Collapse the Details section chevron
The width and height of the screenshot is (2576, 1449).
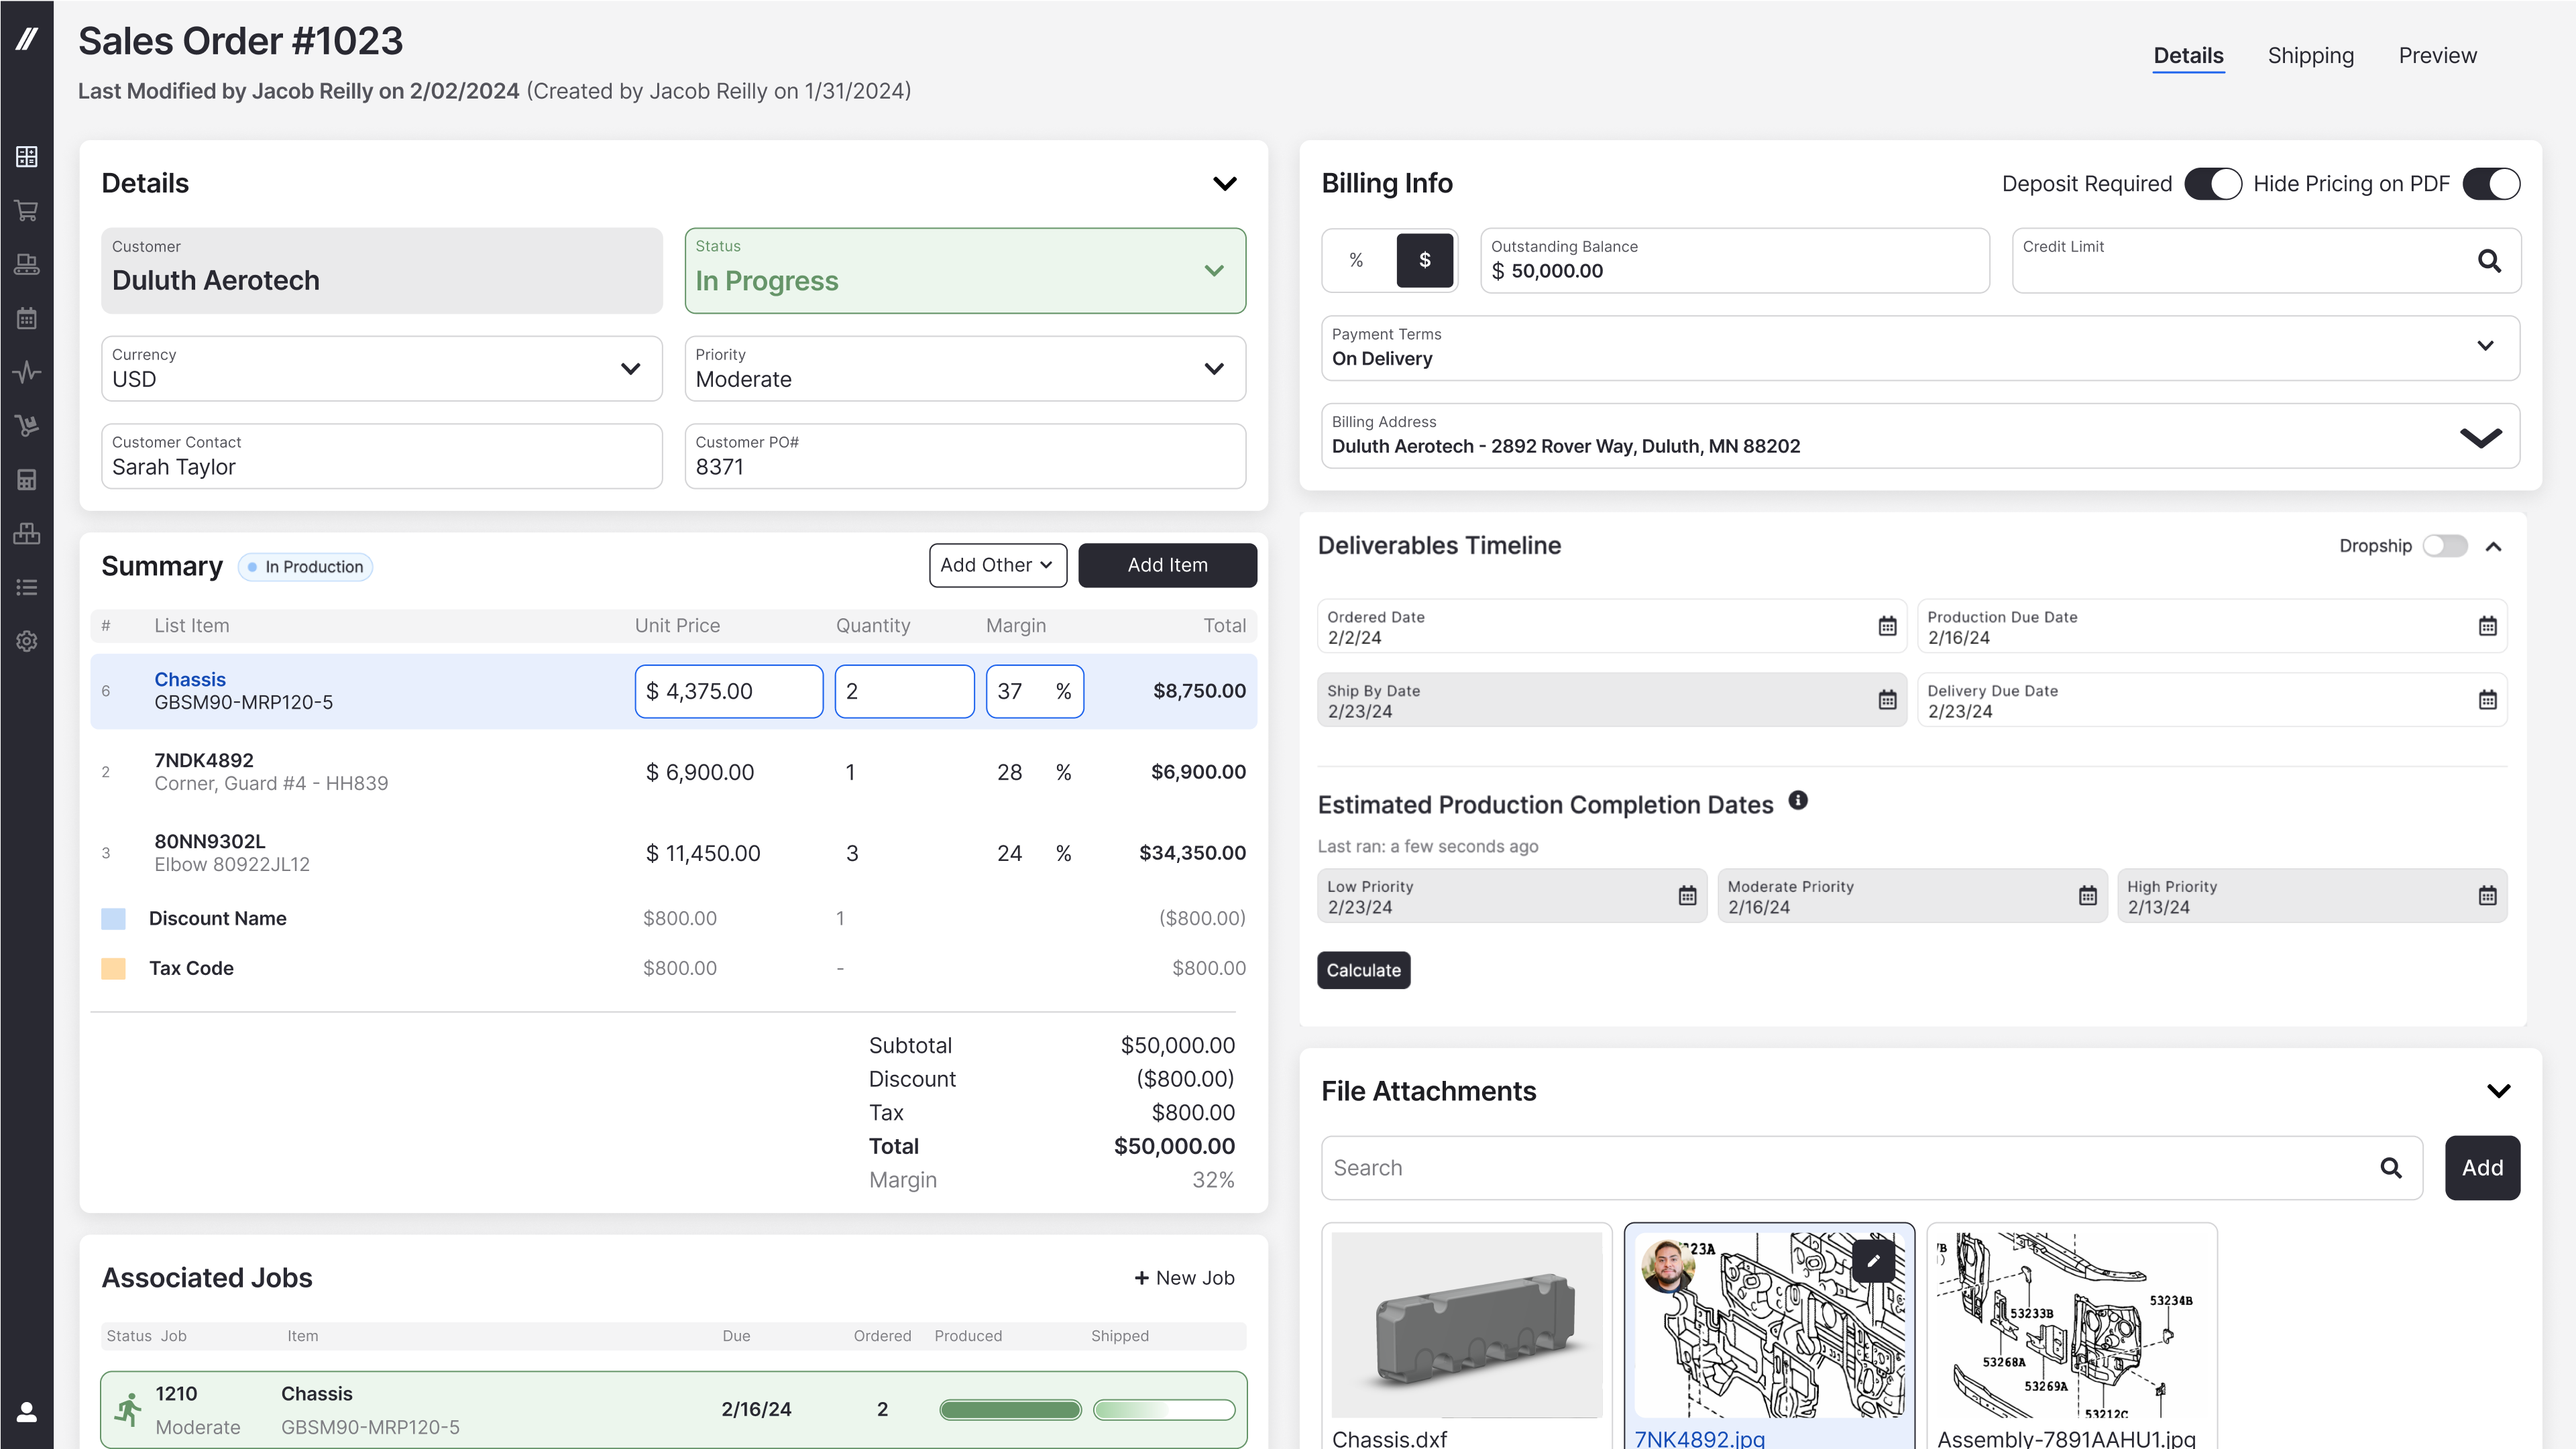click(x=1224, y=183)
